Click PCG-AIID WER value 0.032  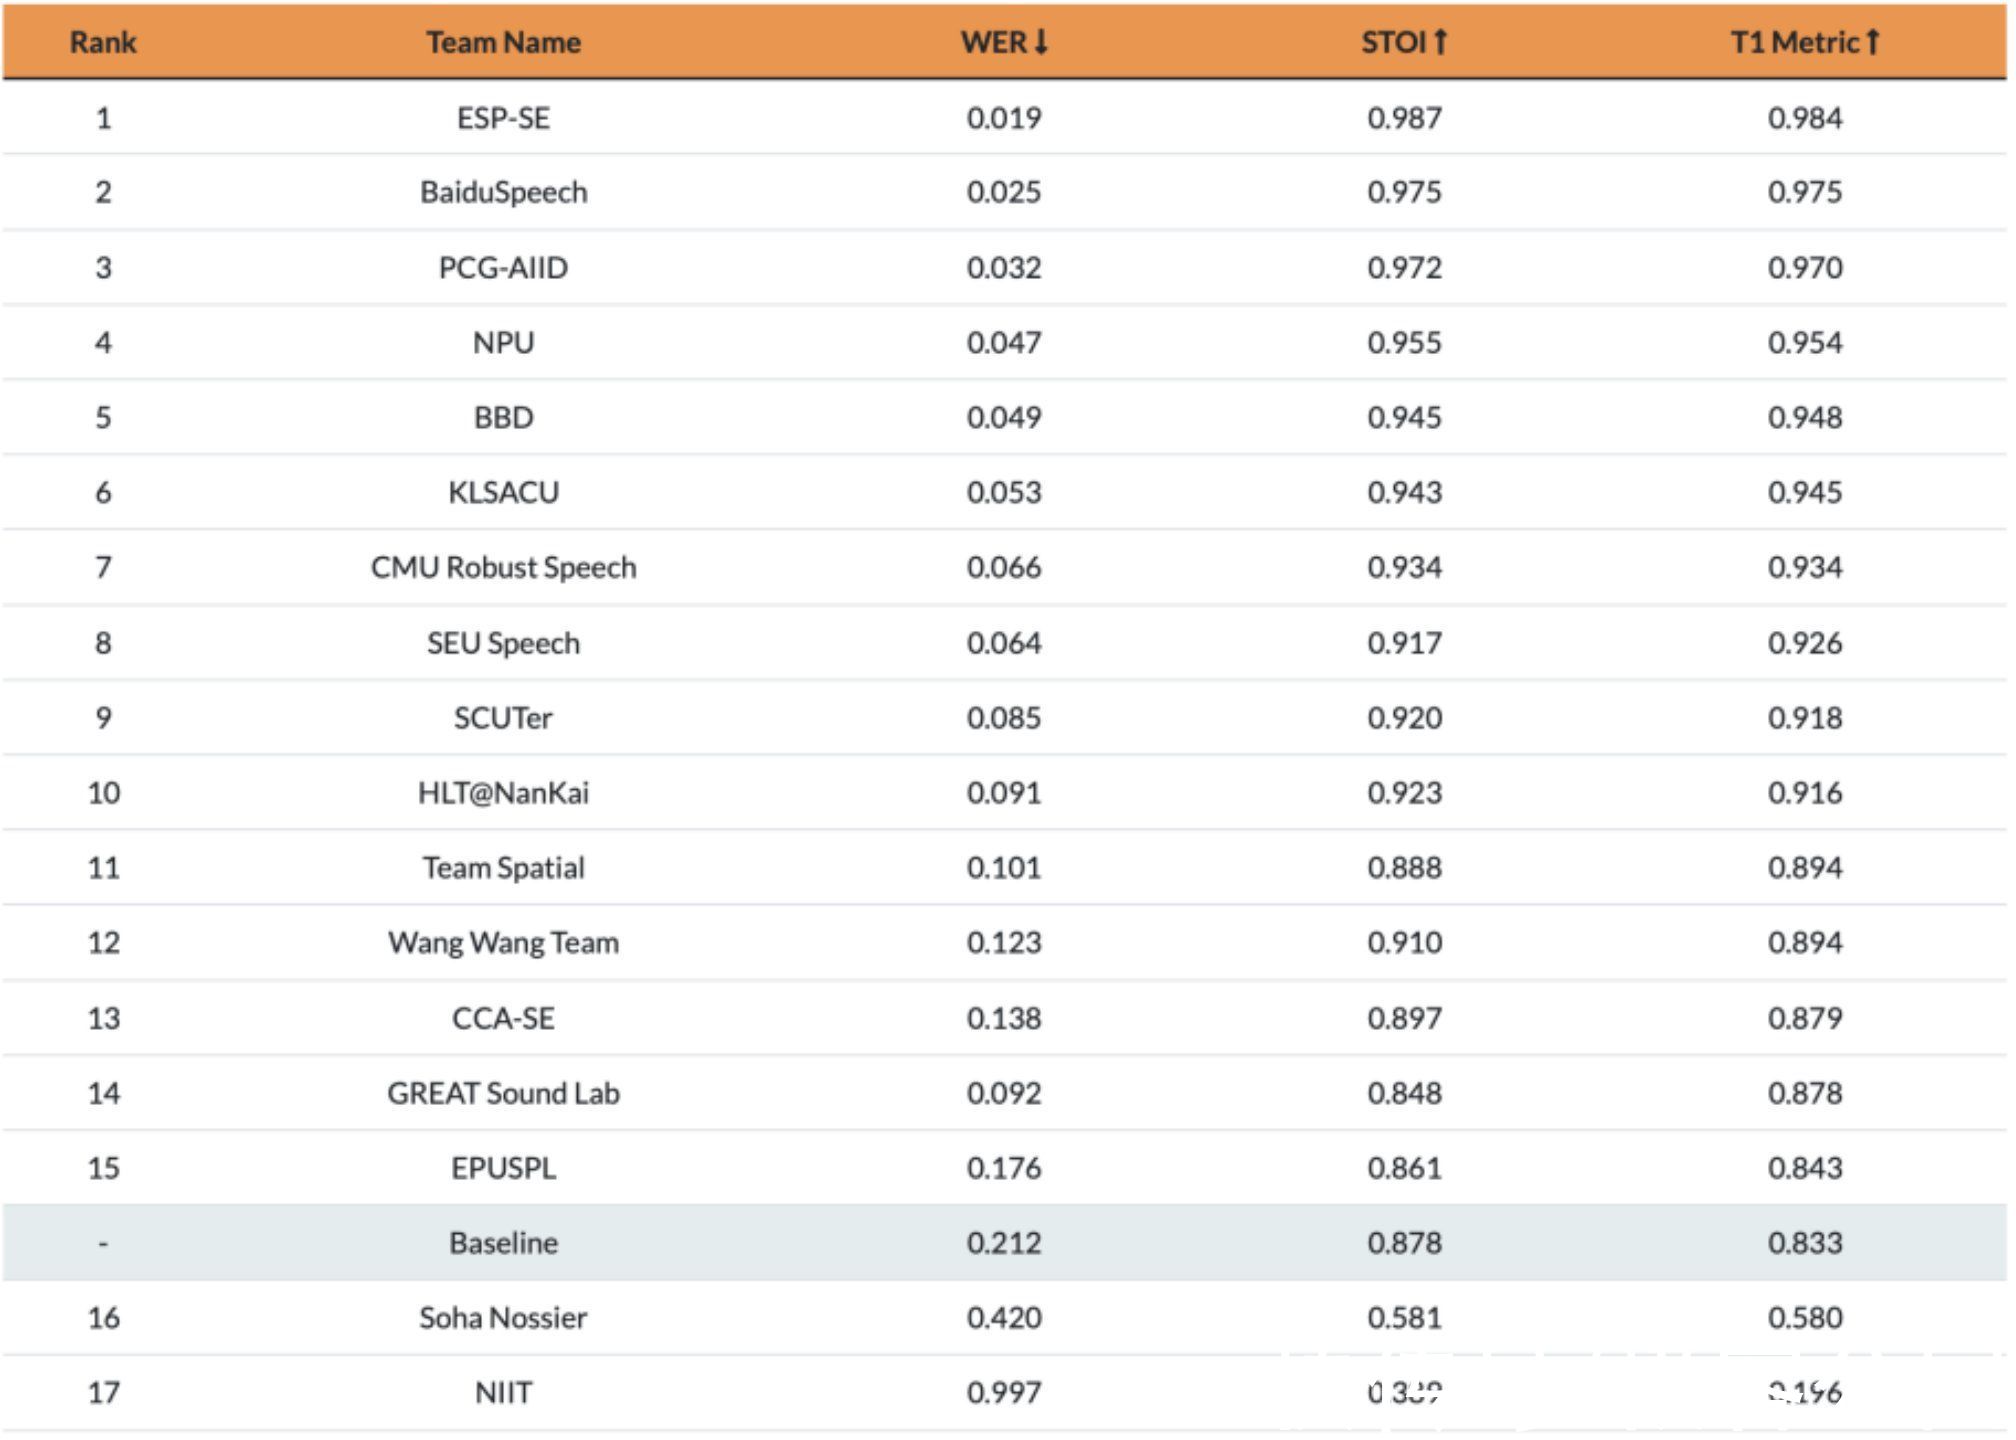pos(1004,268)
